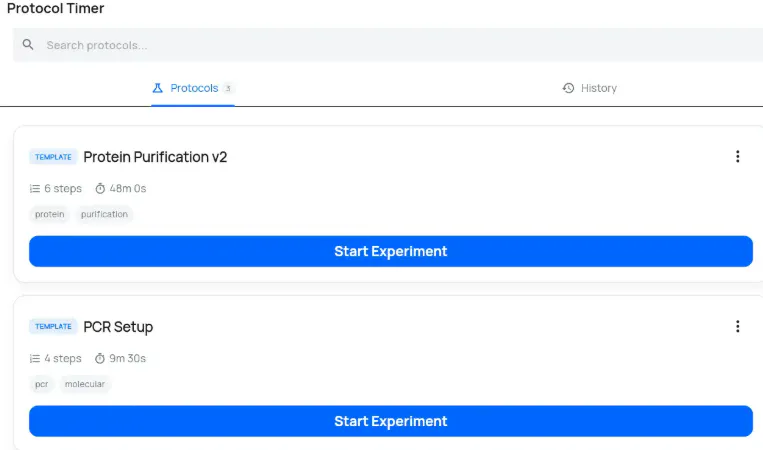Open the History tab

589,88
